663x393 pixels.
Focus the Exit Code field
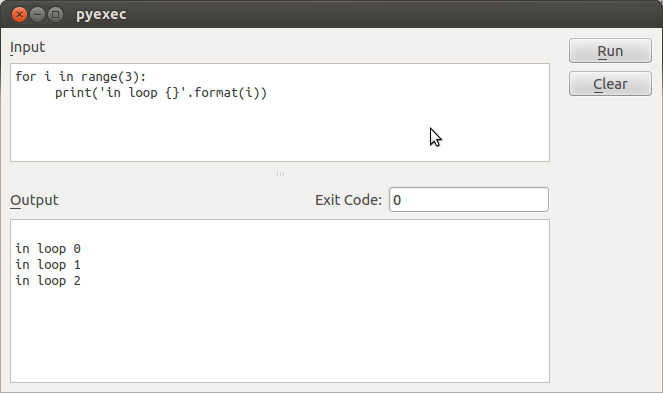pos(468,200)
